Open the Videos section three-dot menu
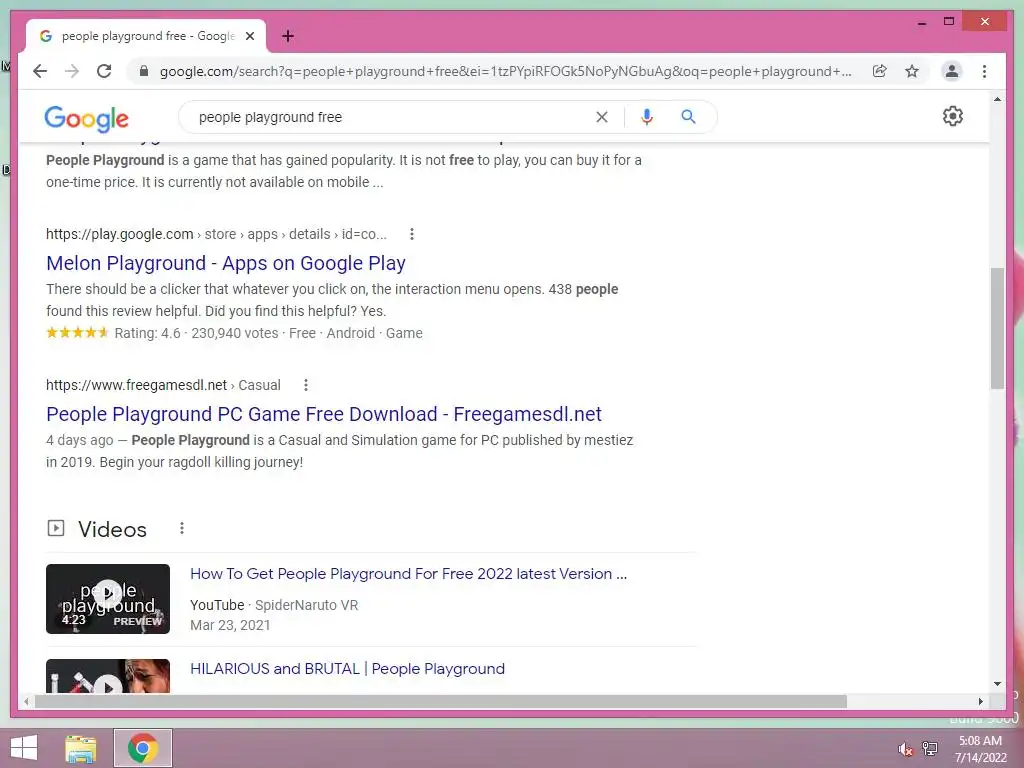The height and width of the screenshot is (768, 1024). click(182, 528)
